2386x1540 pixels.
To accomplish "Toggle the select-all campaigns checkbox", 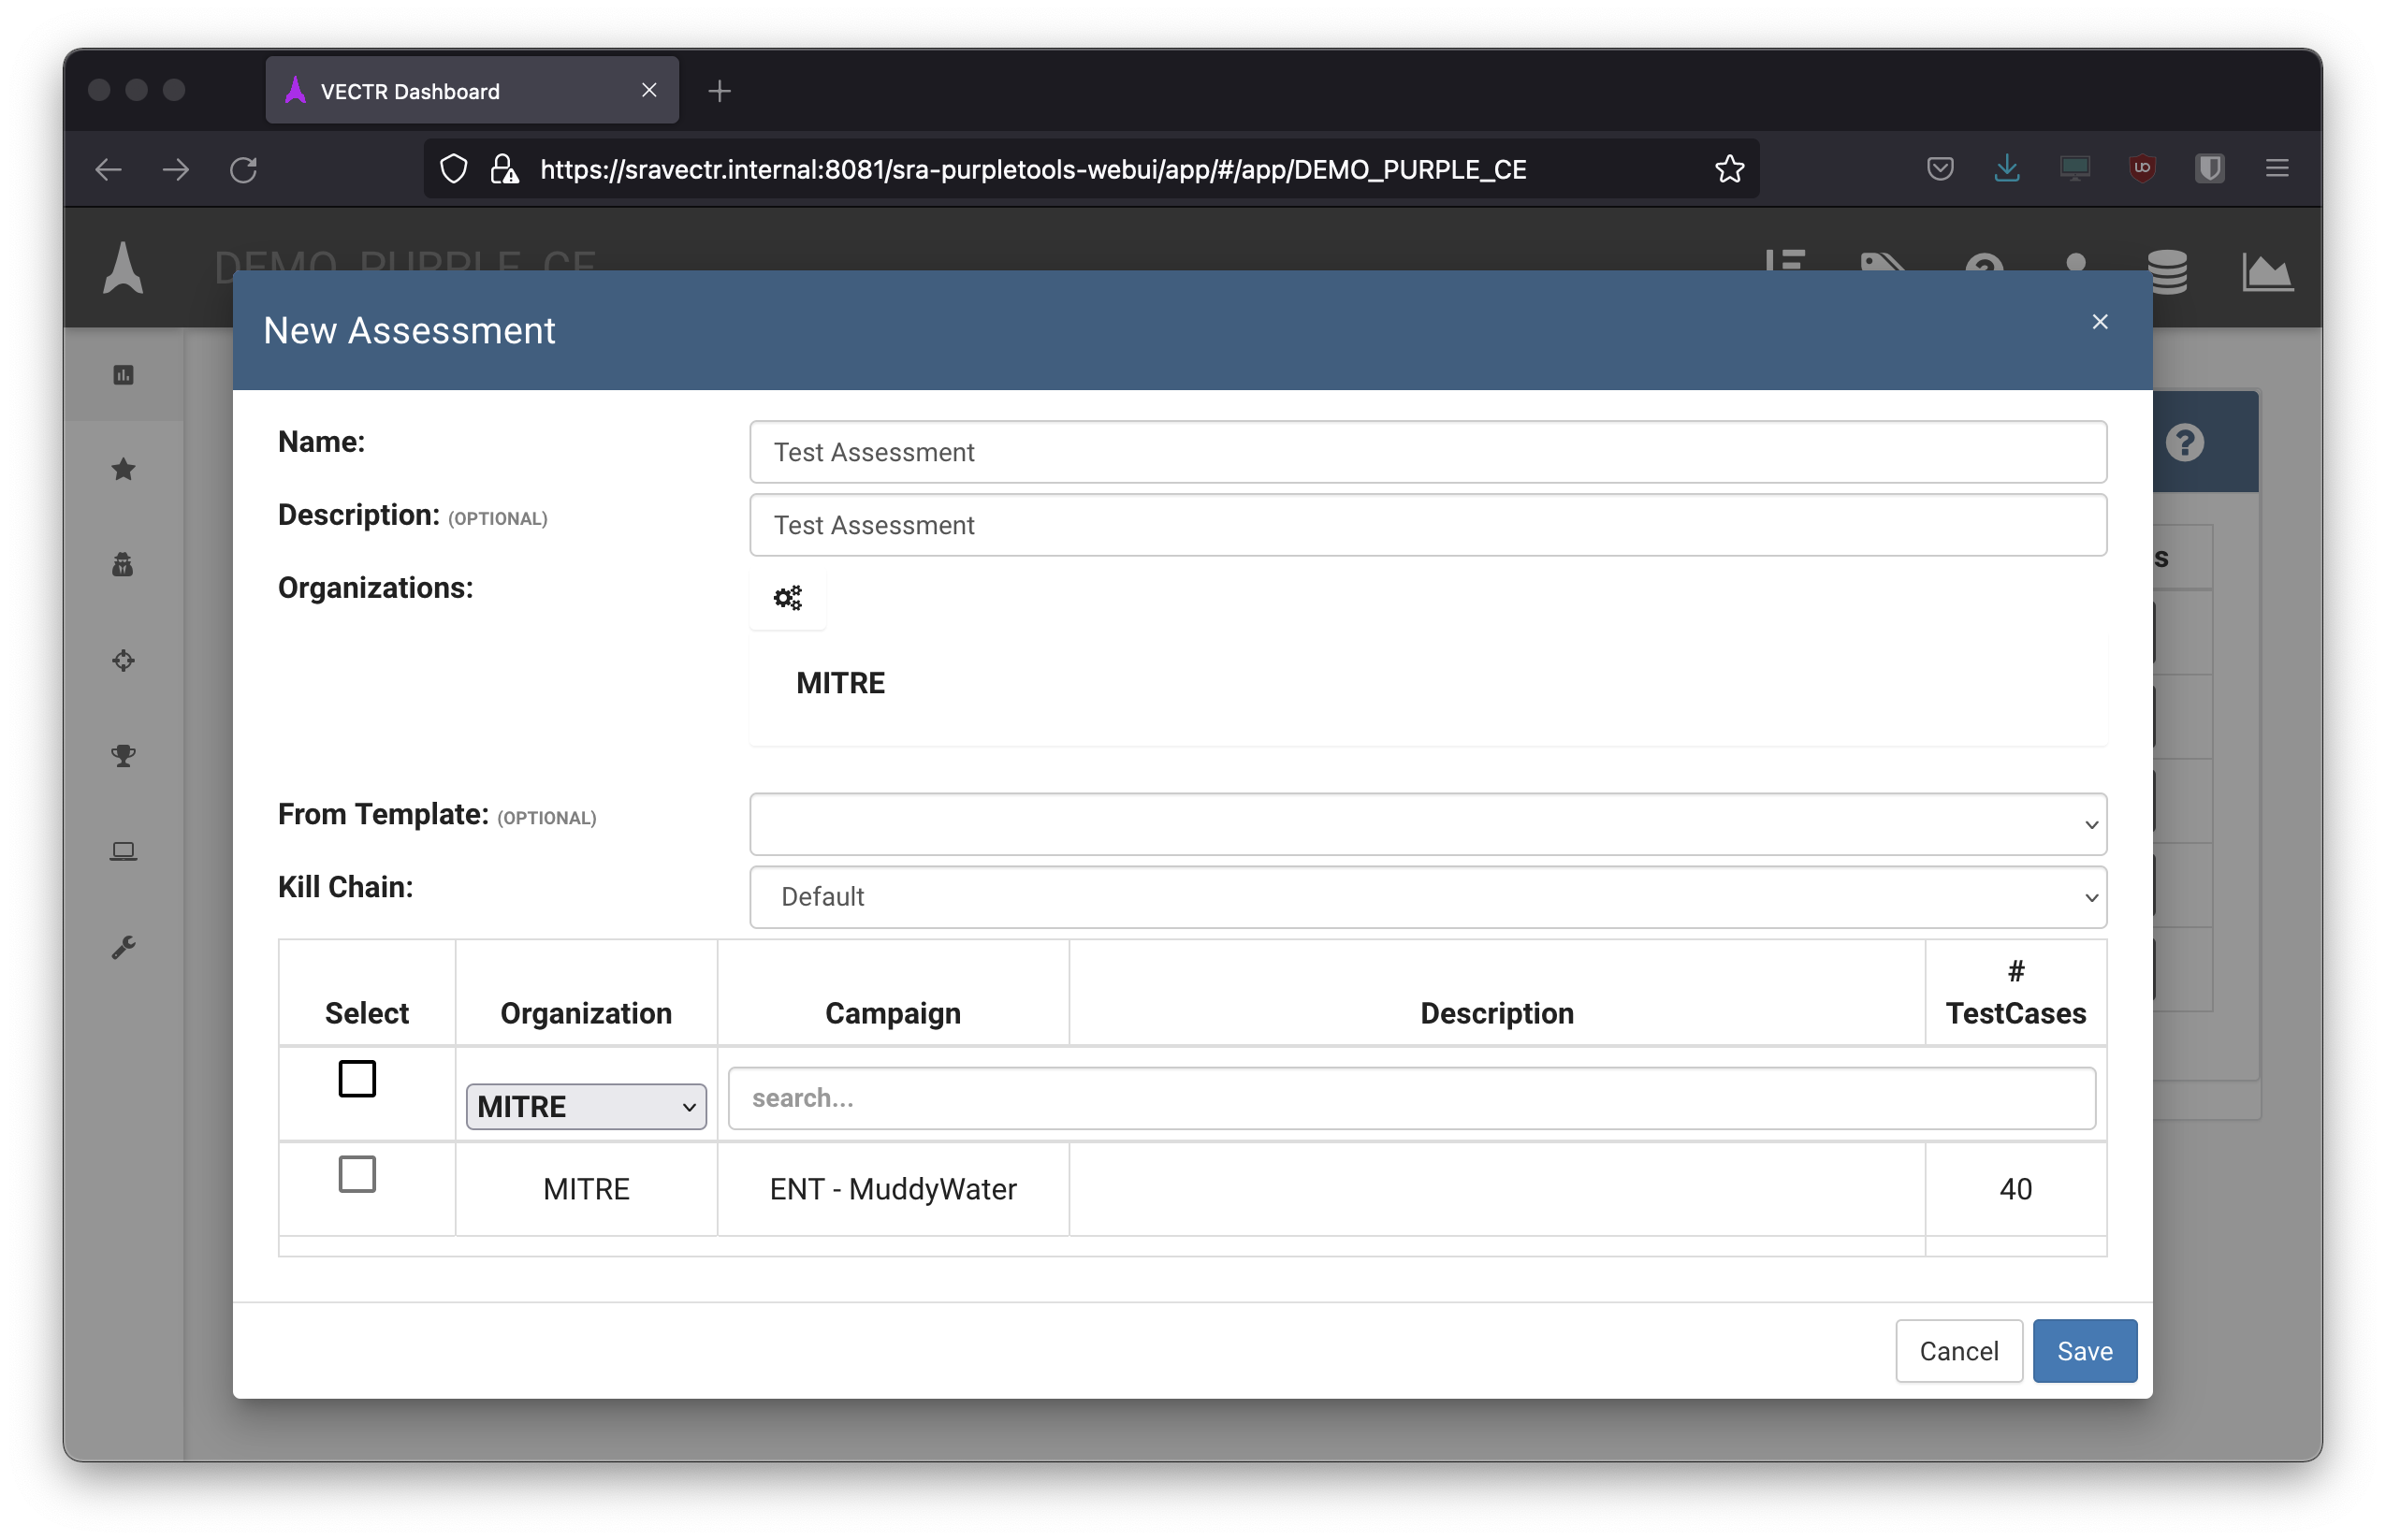I will (x=357, y=1079).
